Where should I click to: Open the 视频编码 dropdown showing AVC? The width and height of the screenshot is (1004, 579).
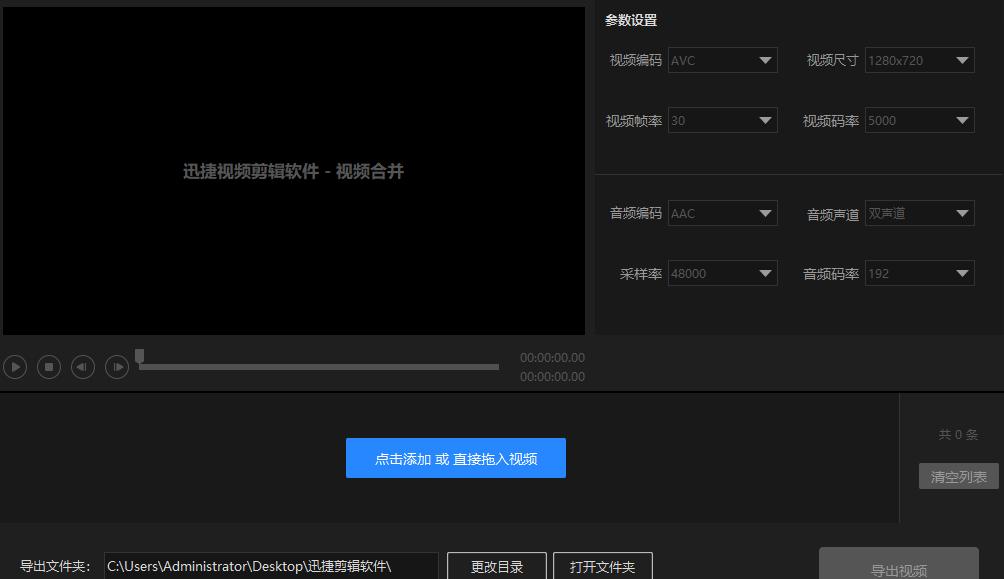[x=722, y=60]
